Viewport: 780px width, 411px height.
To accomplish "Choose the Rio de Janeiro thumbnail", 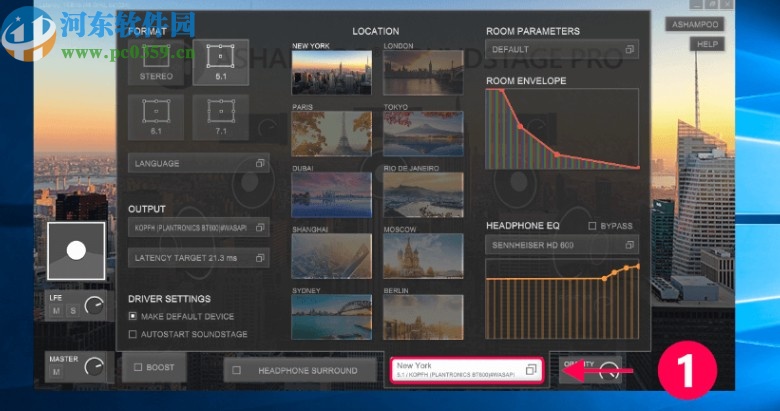I will tap(423, 195).
